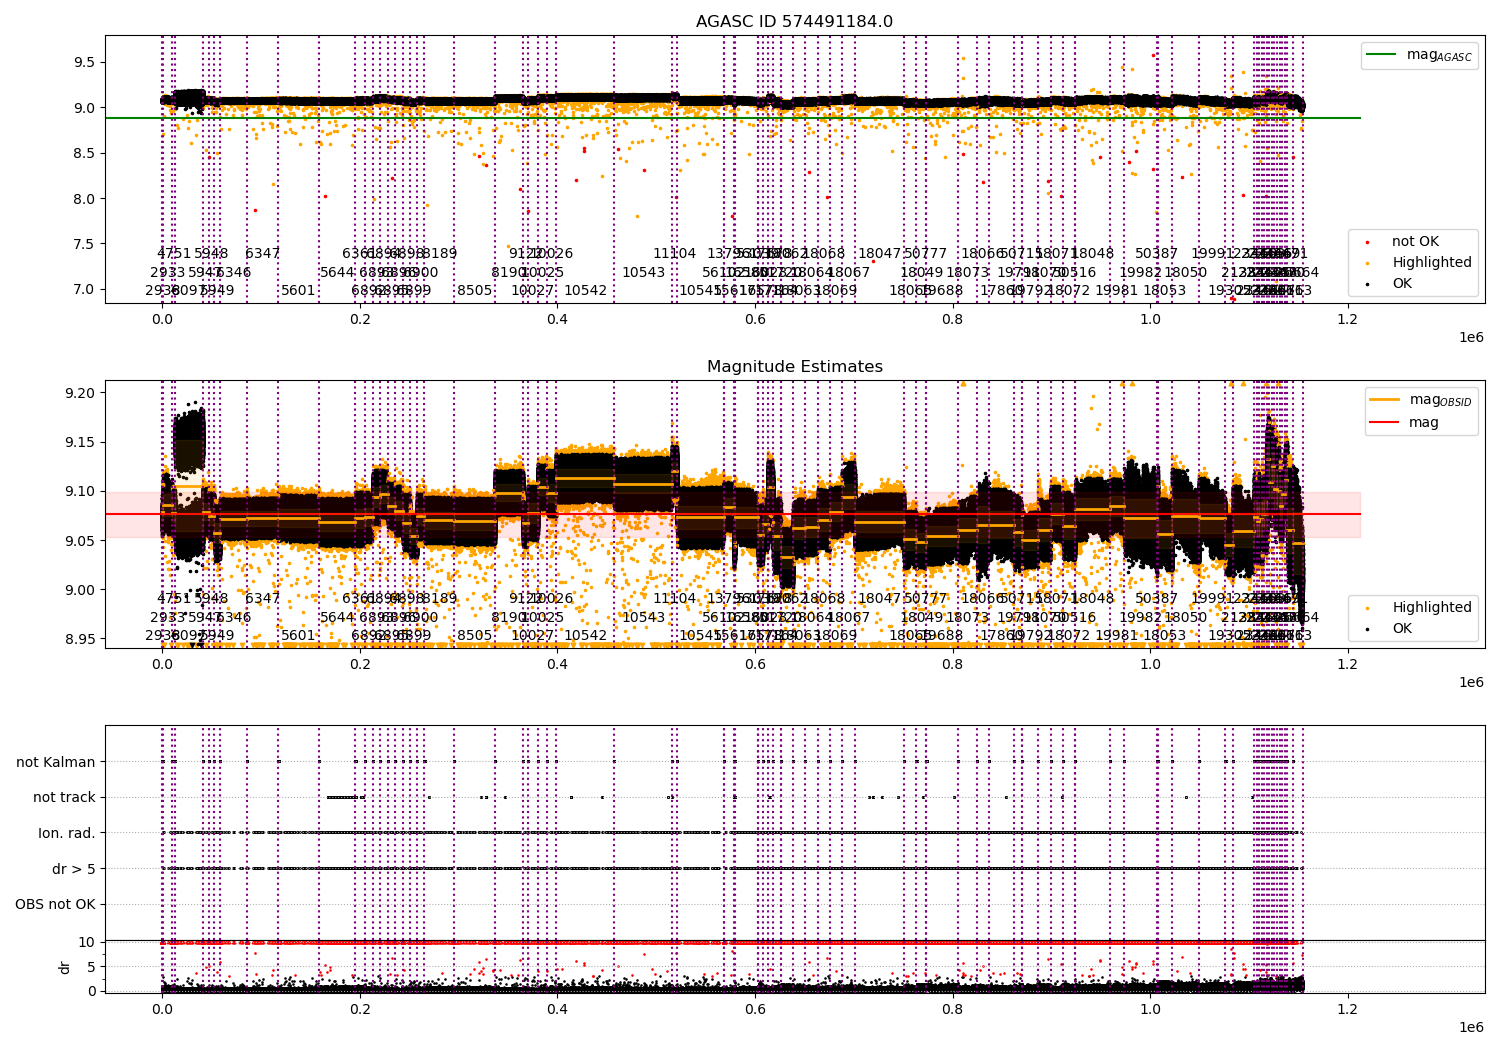Click obsid label 5601 in Magnitude Estimates plot
The width and height of the screenshot is (1500, 1050).
coord(298,636)
